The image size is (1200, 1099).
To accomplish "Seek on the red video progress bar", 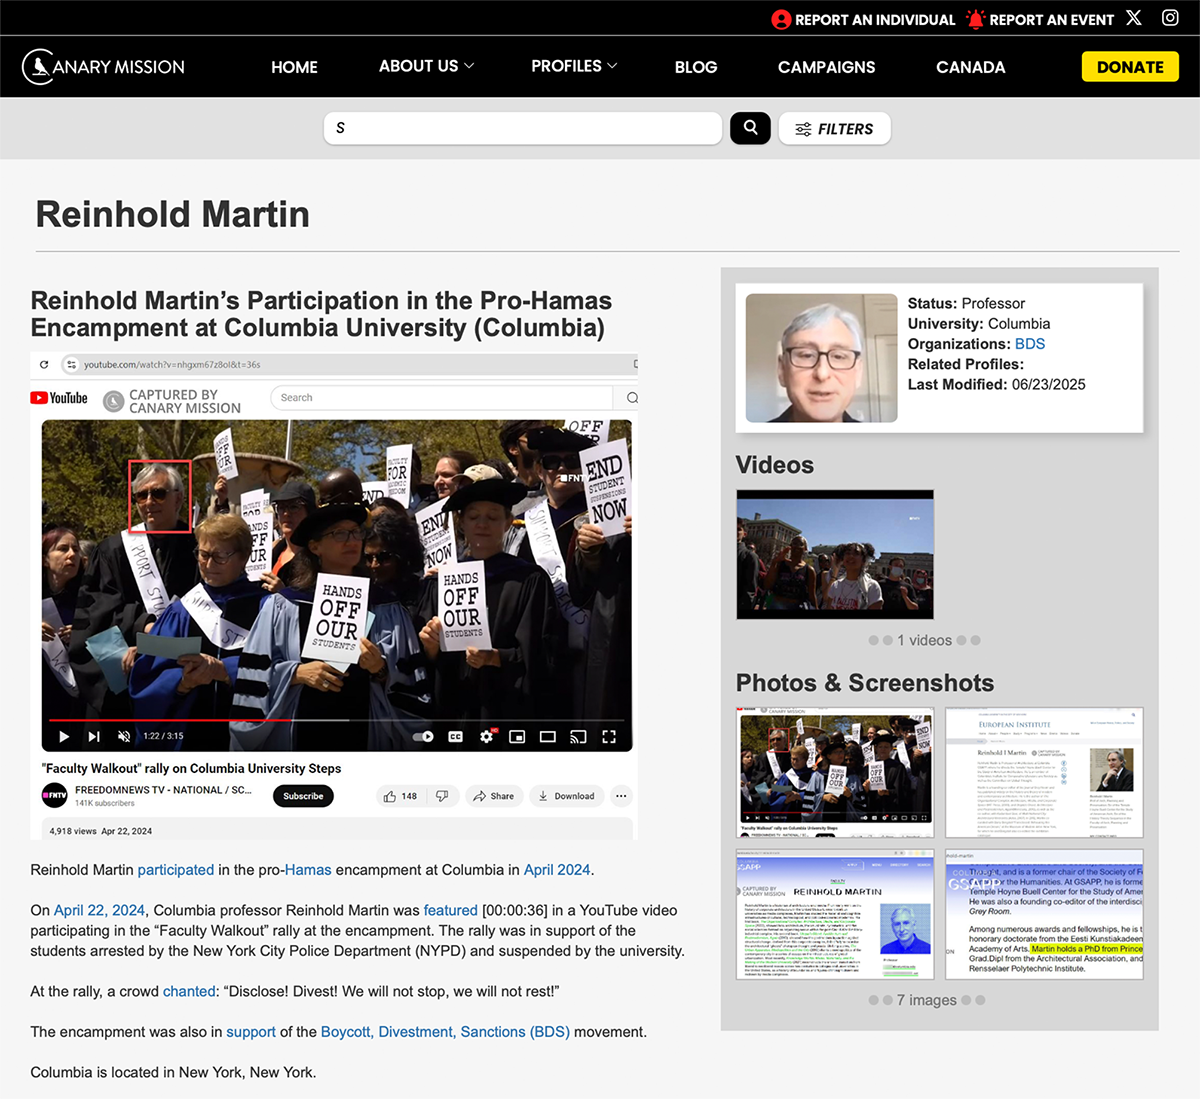I will point(170,720).
